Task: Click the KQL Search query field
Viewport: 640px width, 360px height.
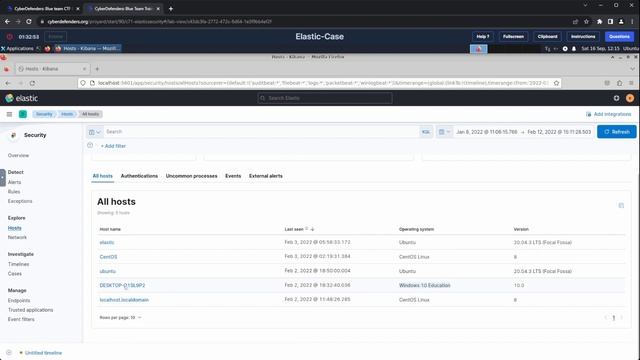Action: pos(261,132)
